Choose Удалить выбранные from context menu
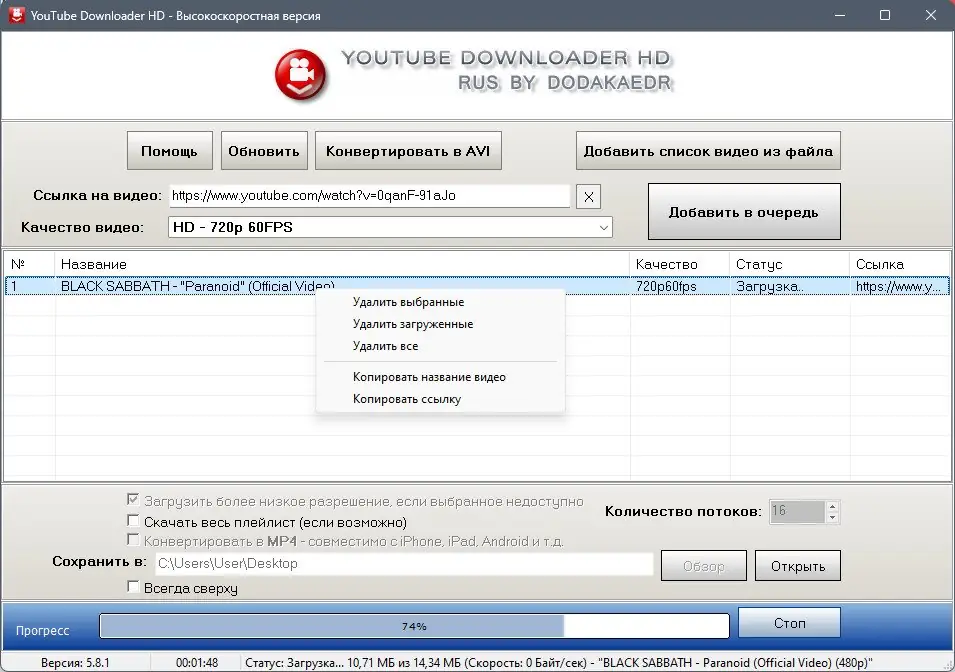This screenshot has height=672, width=955. [x=440, y=302]
